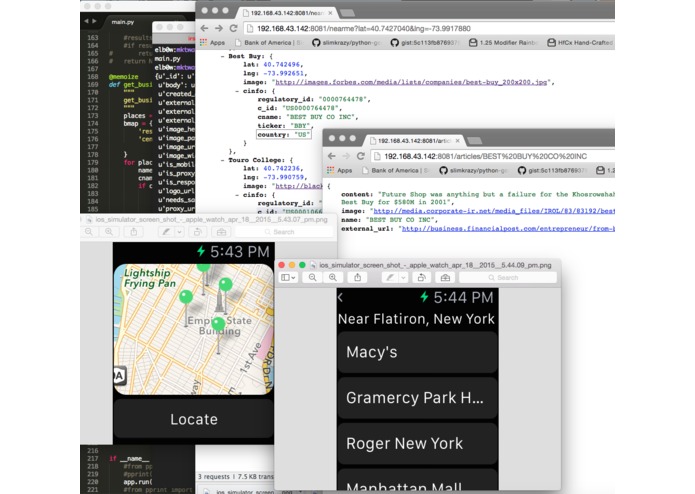
Task: Open Bank of America bookmark in nearme window
Action: point(269,43)
